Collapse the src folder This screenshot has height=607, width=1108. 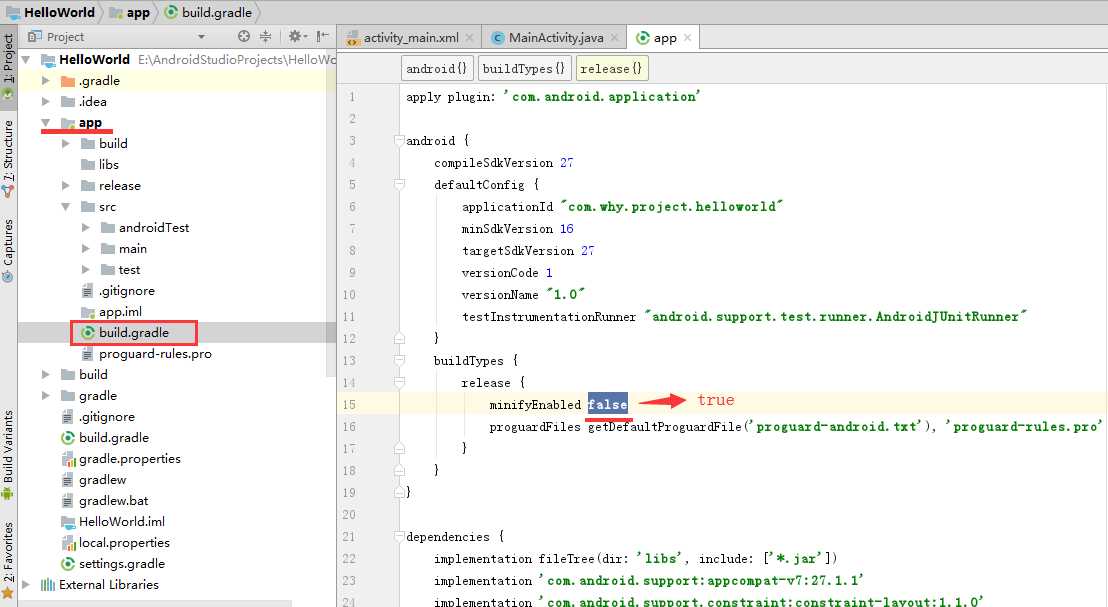coord(66,207)
